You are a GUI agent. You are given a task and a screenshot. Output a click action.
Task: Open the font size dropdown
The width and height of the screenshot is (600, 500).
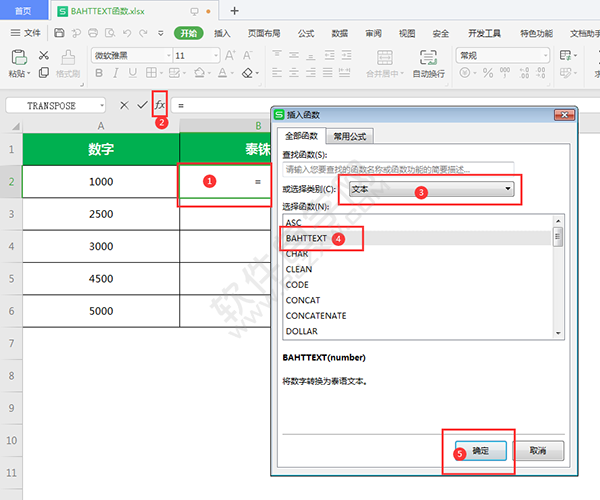point(216,55)
